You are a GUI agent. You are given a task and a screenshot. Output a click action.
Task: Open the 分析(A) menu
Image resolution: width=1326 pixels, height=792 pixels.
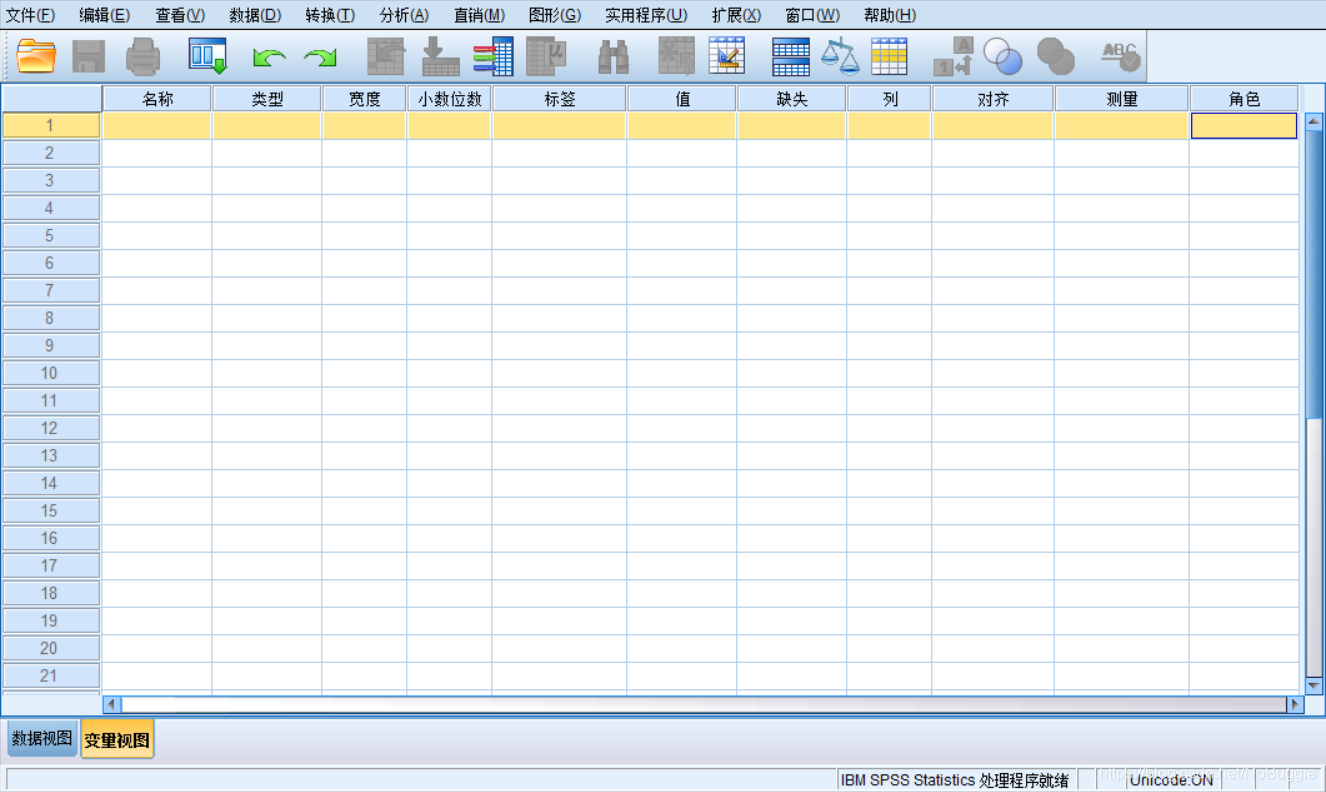point(404,15)
